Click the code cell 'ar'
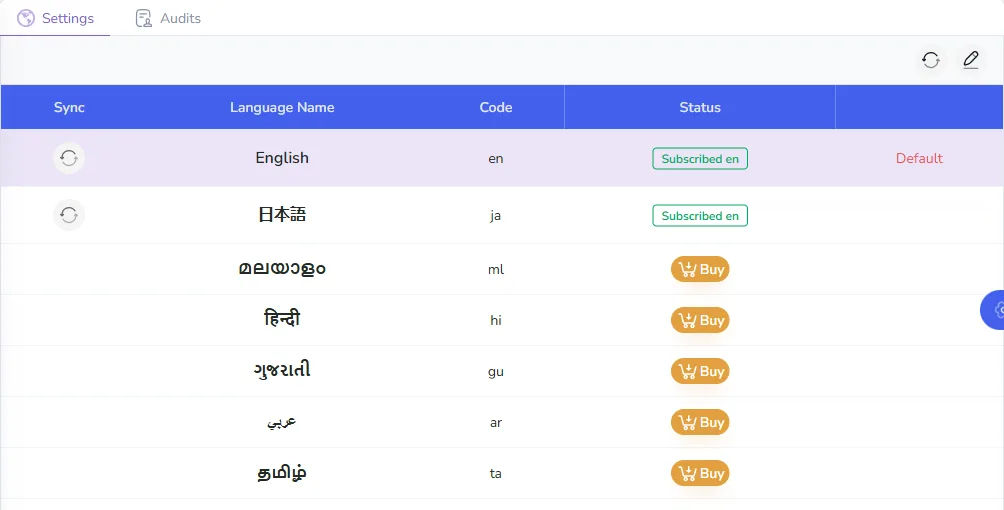1004x510 pixels. pyautogui.click(x=496, y=423)
